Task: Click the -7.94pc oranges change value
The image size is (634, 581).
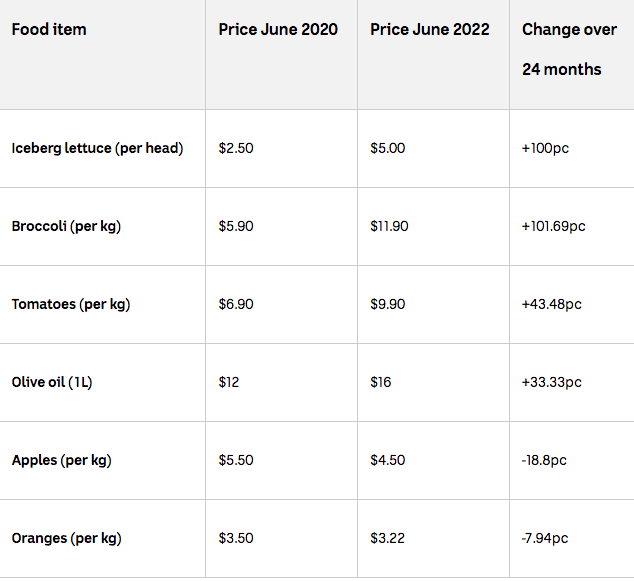Action: pyautogui.click(x=545, y=538)
